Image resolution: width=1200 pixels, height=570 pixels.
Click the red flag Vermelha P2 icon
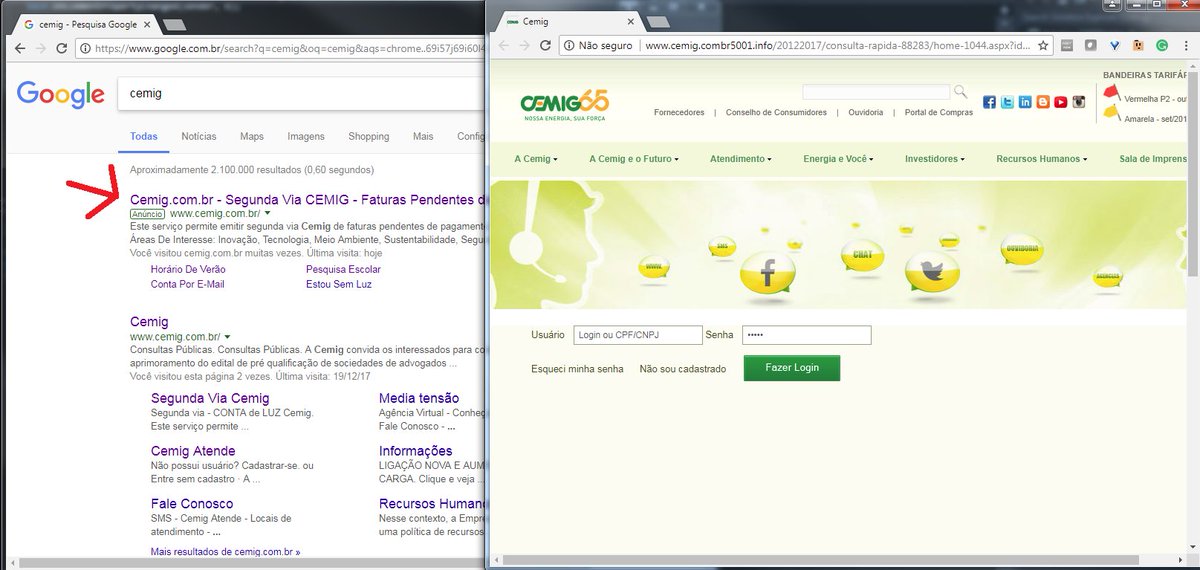coord(1110,93)
